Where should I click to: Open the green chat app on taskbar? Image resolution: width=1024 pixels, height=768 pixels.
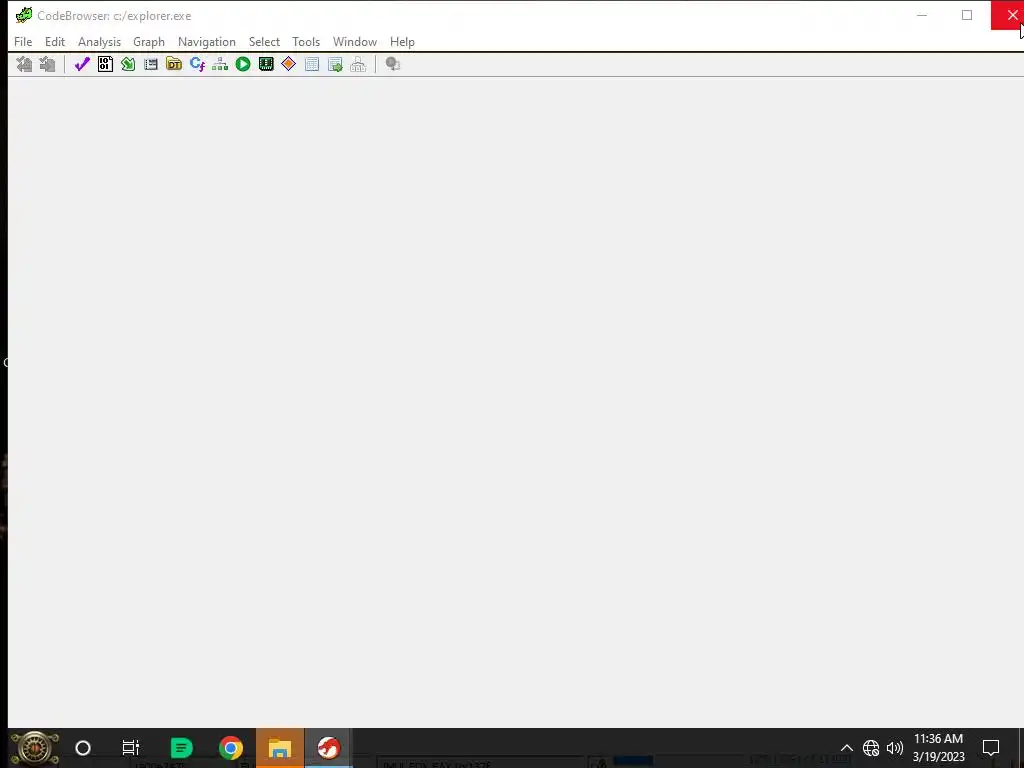181,748
